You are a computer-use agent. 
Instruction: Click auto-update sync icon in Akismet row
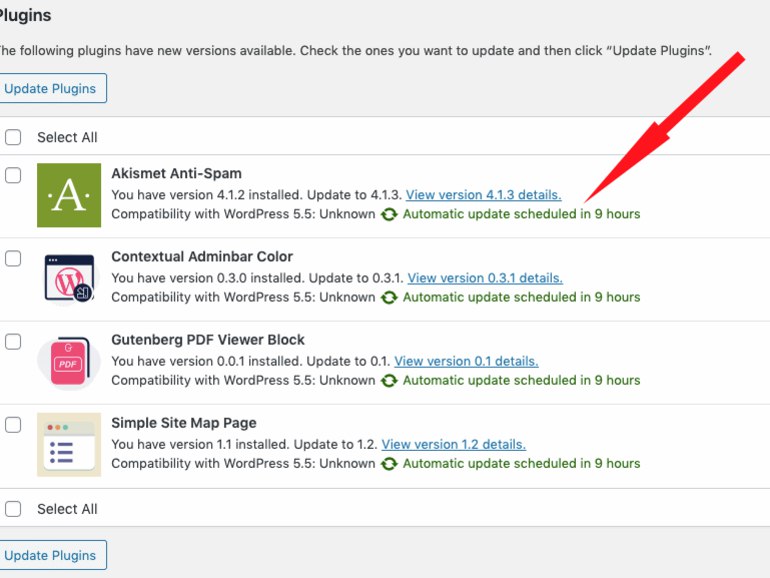pyautogui.click(x=389, y=215)
